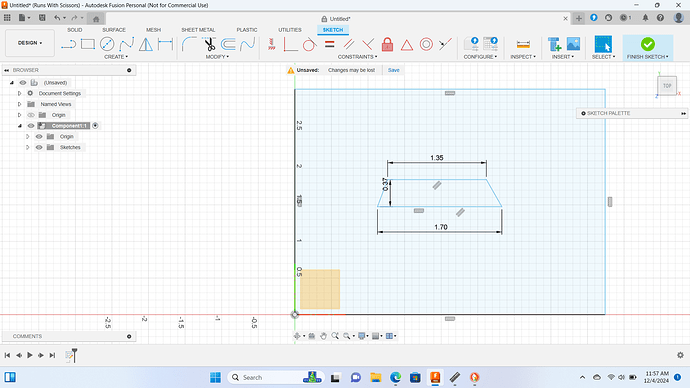Expand the Named Views node
This screenshot has height=388, width=690.
coord(19,104)
